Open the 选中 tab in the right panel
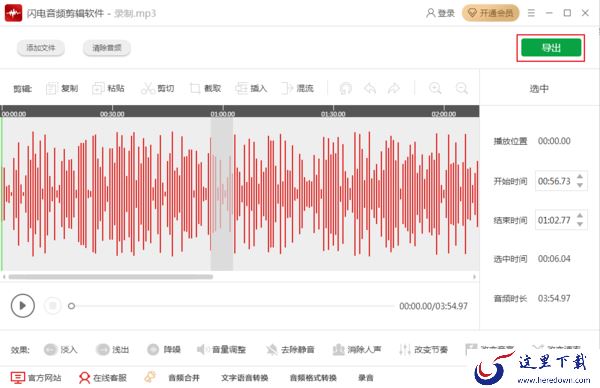 (x=539, y=88)
